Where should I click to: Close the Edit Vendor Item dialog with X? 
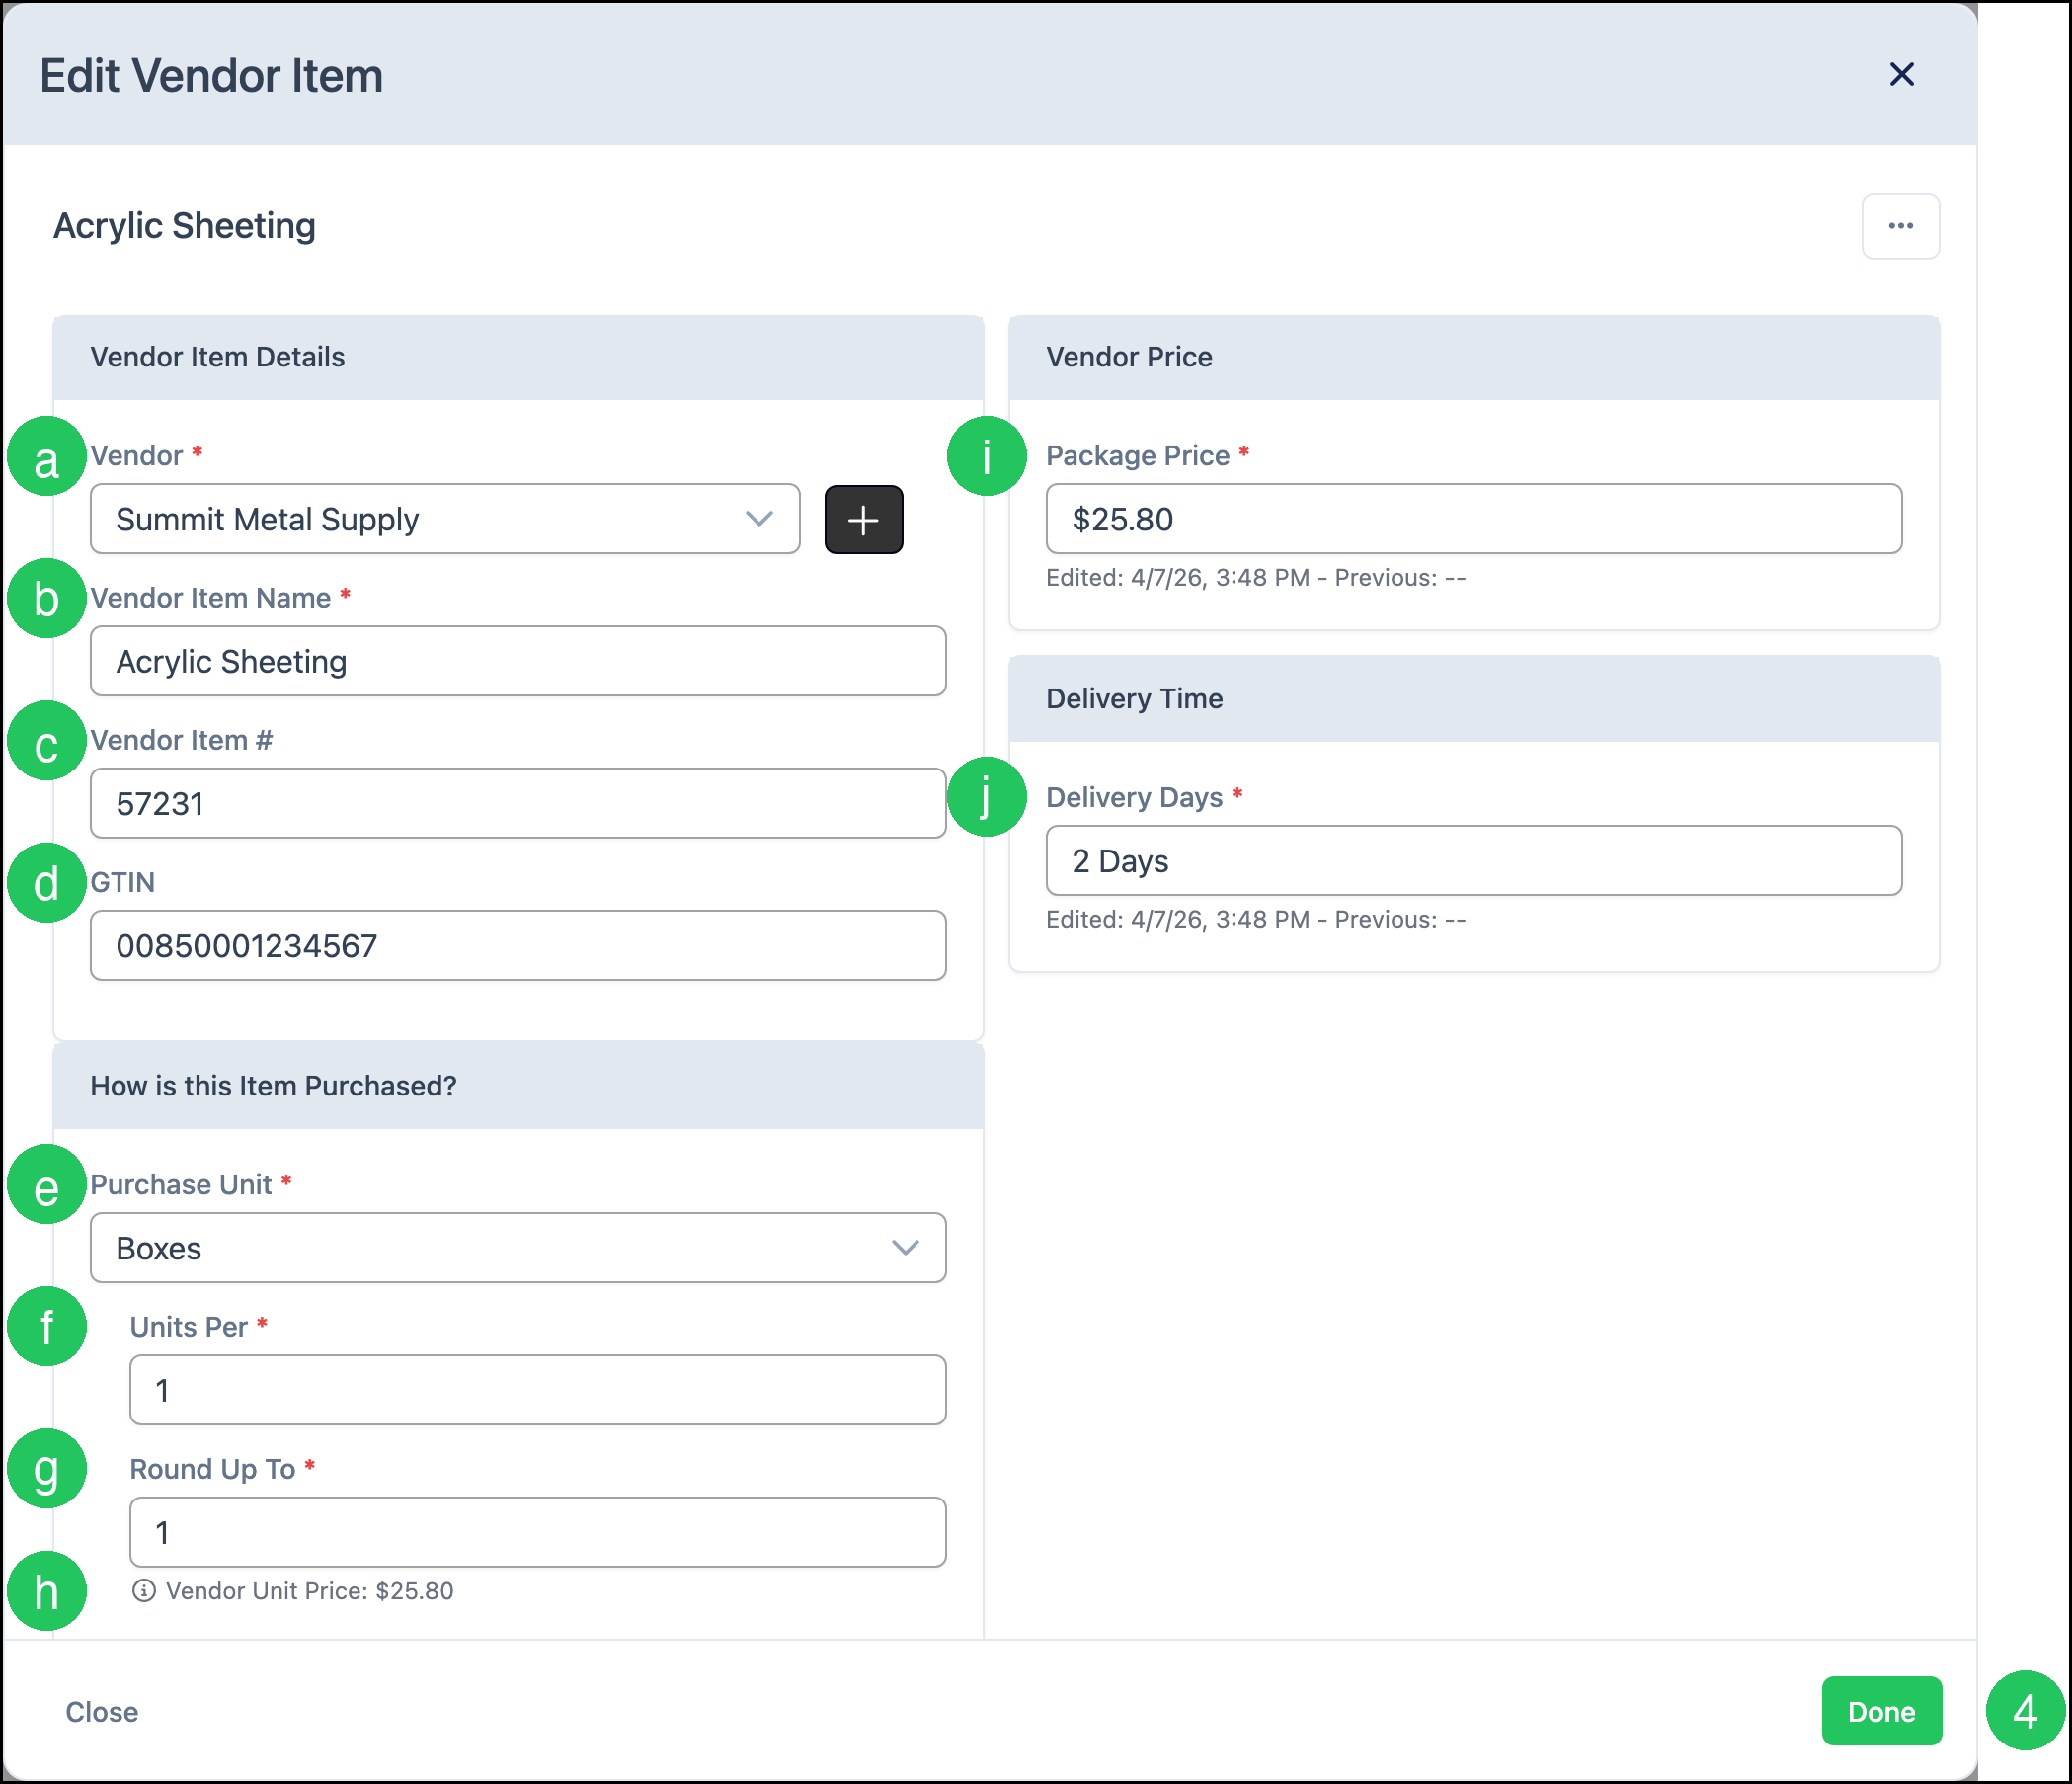[1901, 74]
